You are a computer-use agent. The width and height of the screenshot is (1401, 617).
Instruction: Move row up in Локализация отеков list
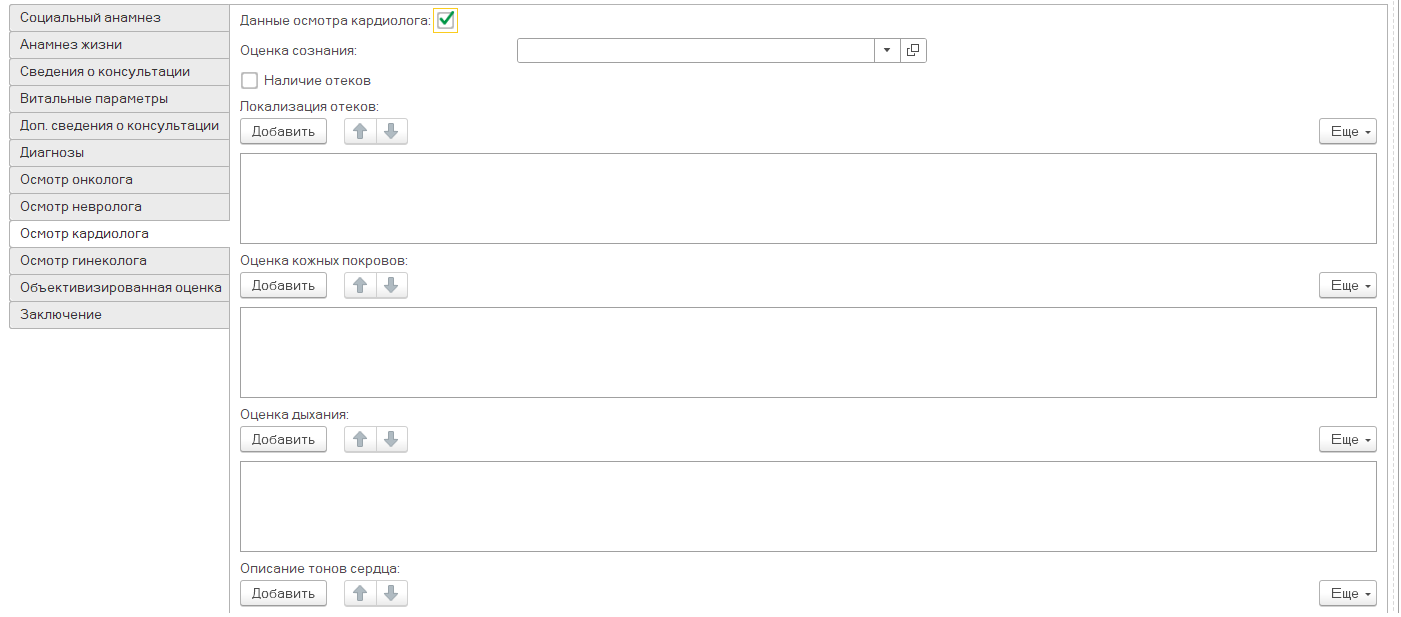[360, 132]
